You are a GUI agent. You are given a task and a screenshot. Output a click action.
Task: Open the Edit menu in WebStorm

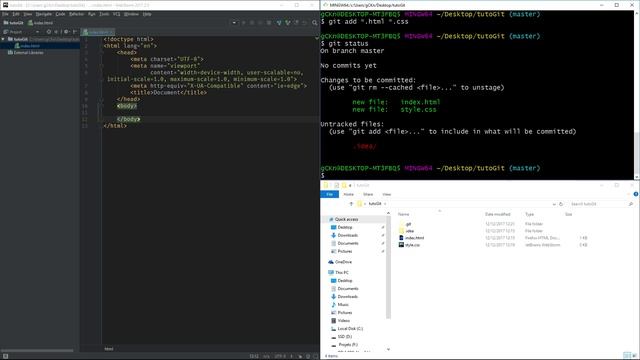tap(16, 14)
